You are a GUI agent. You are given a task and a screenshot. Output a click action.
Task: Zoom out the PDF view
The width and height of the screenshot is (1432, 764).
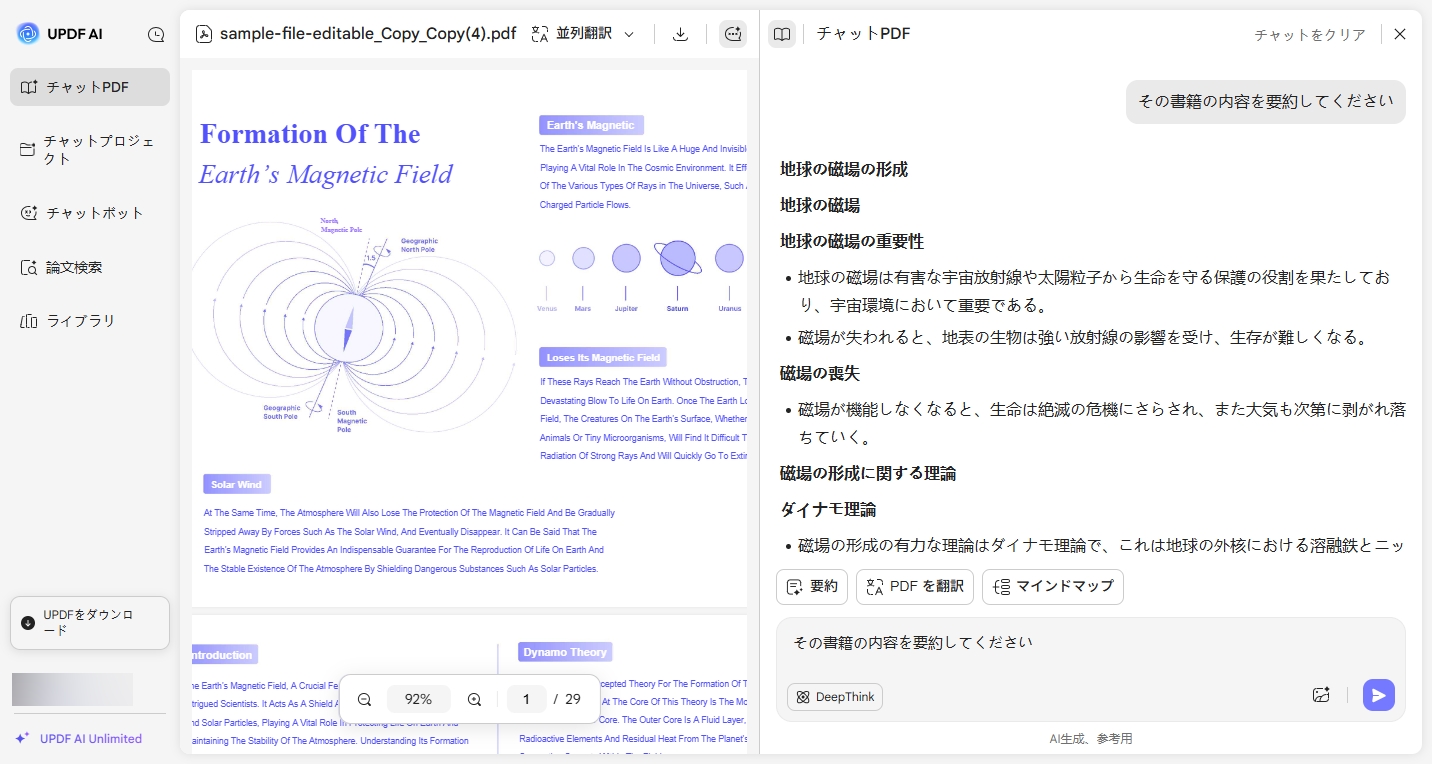(364, 699)
